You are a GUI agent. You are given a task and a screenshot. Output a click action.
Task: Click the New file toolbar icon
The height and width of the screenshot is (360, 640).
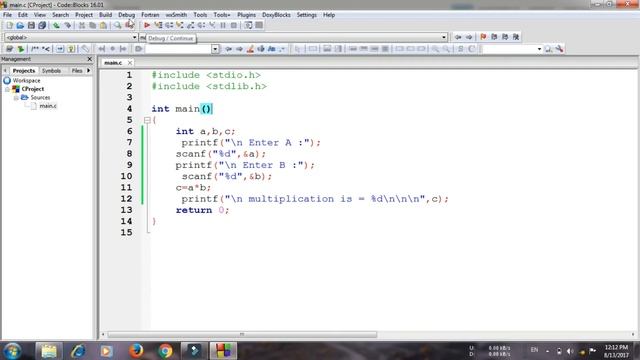pos(9,25)
